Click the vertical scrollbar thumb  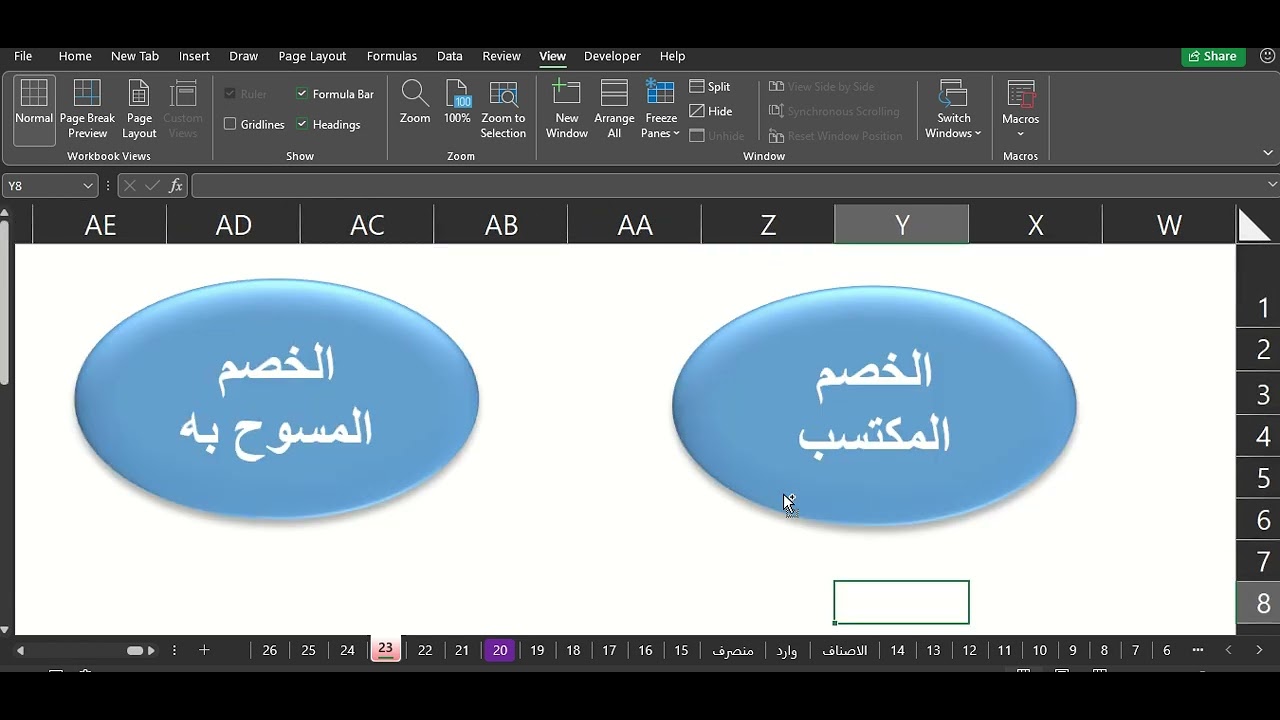pyautogui.click(x=5, y=302)
